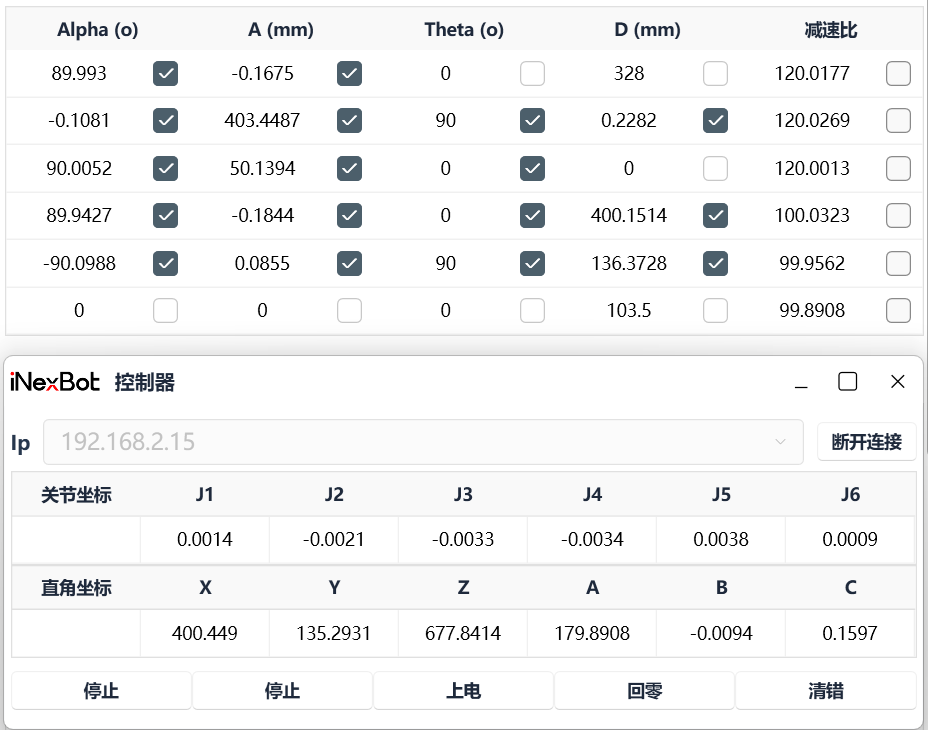Tick the A checkbox in the 103.5 row

(349, 310)
